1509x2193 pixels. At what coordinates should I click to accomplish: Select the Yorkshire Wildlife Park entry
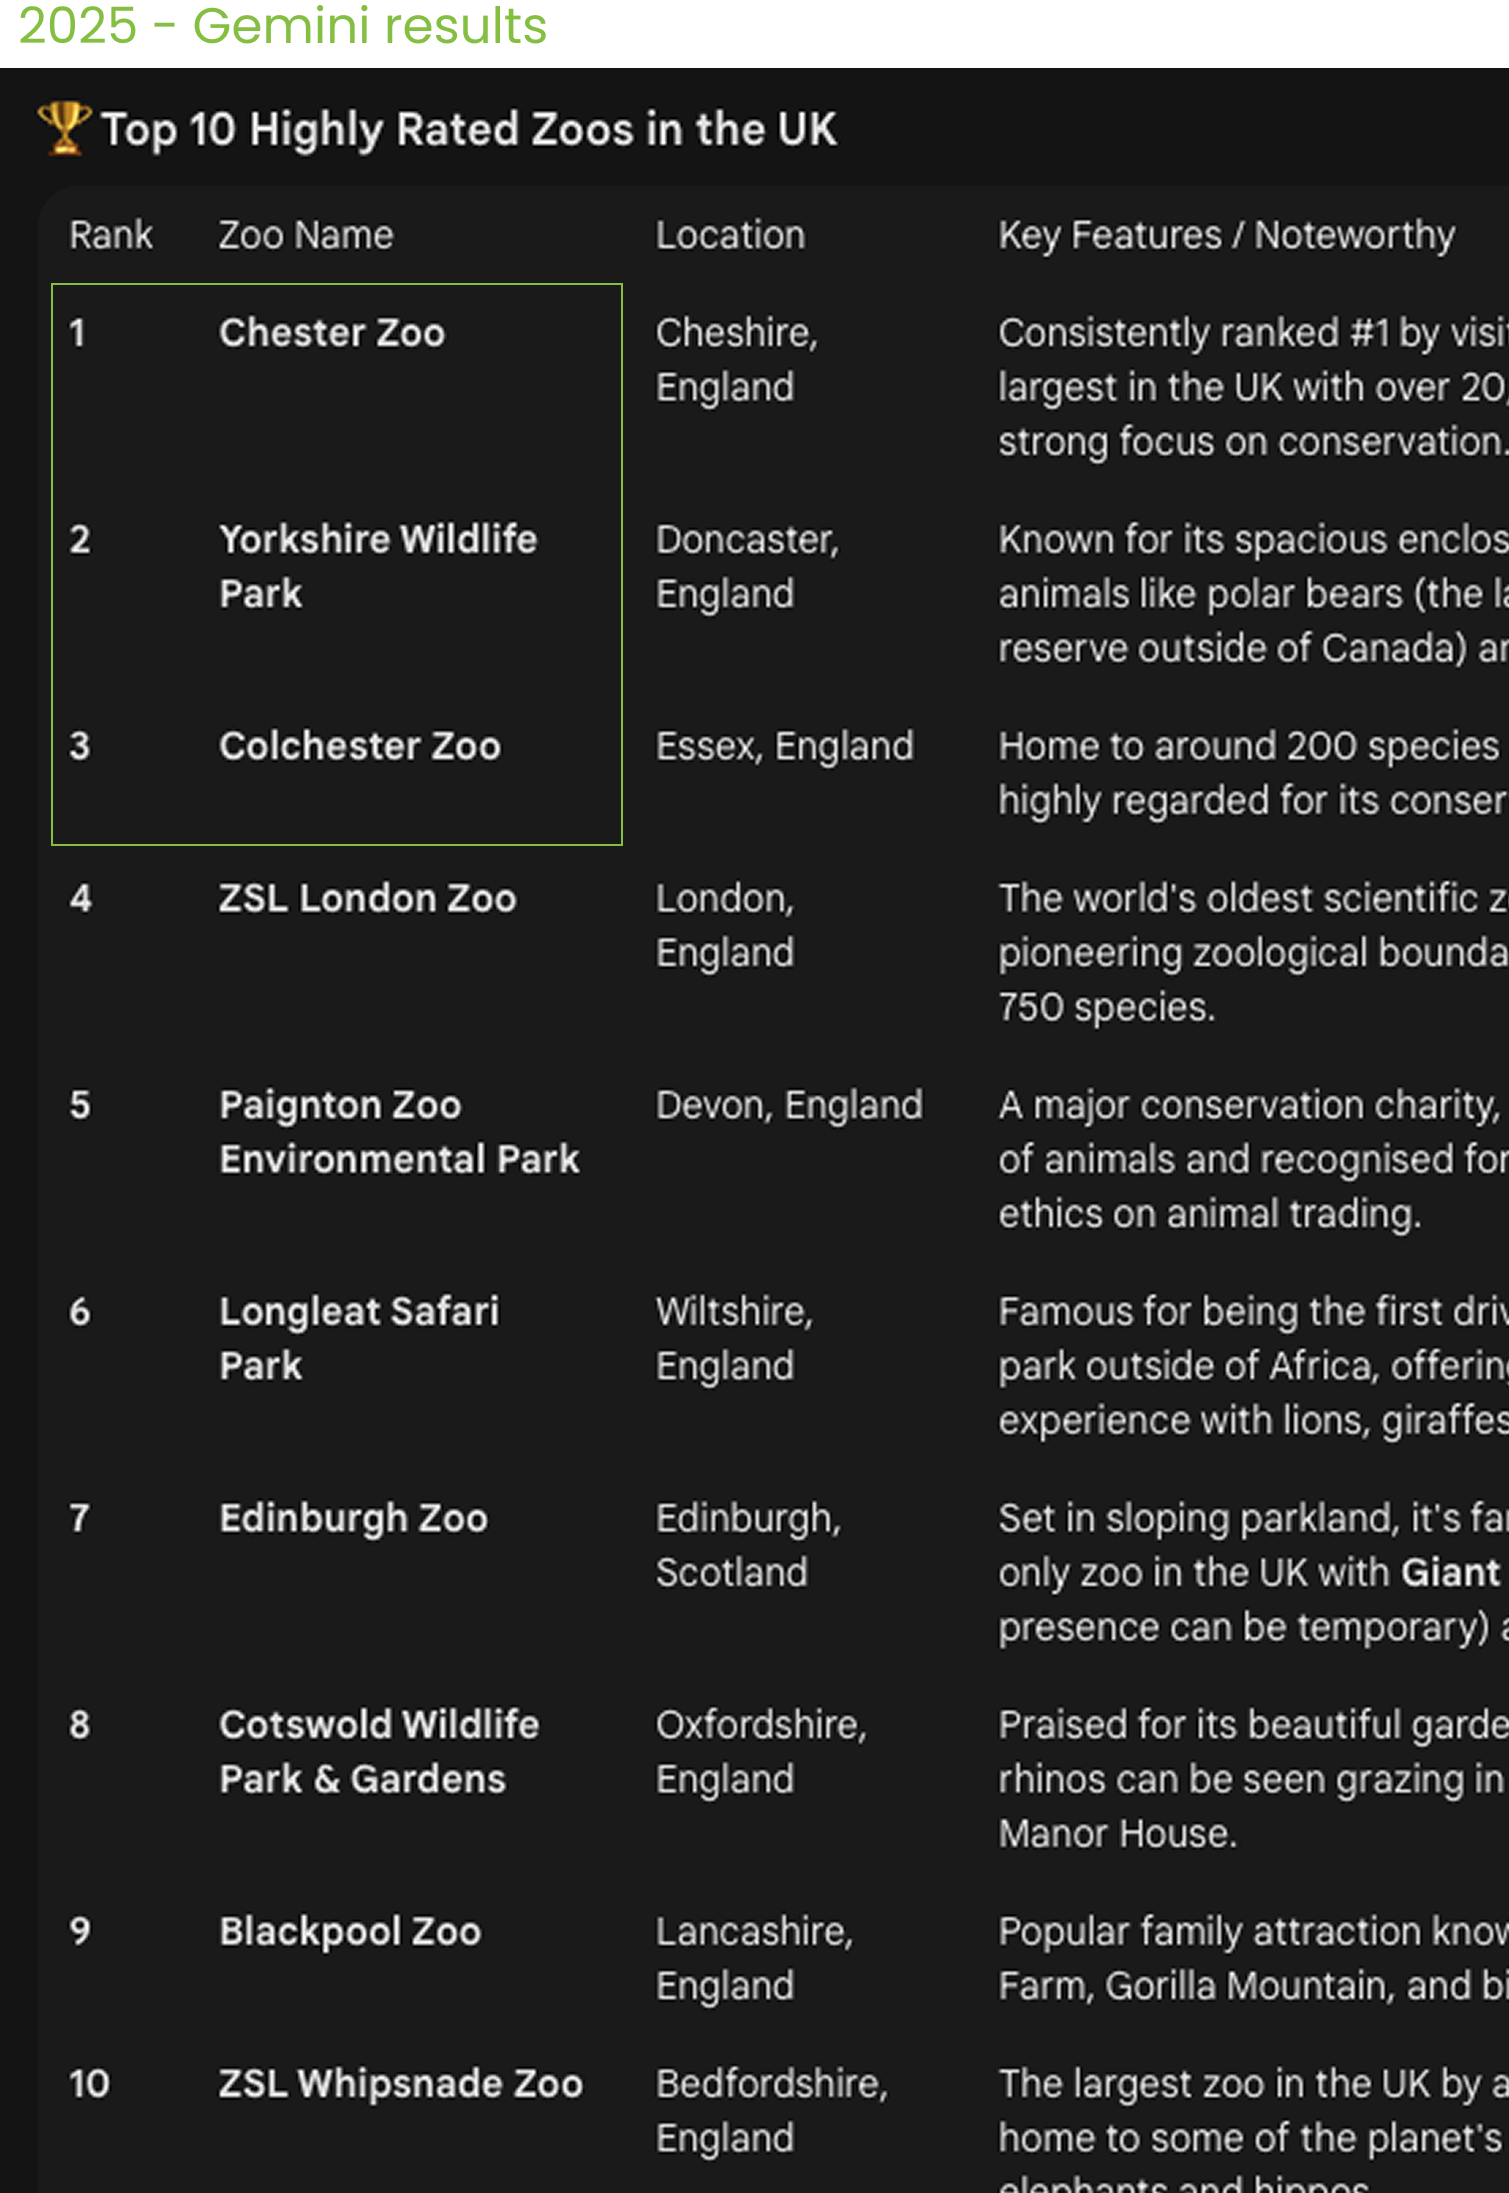(x=378, y=566)
